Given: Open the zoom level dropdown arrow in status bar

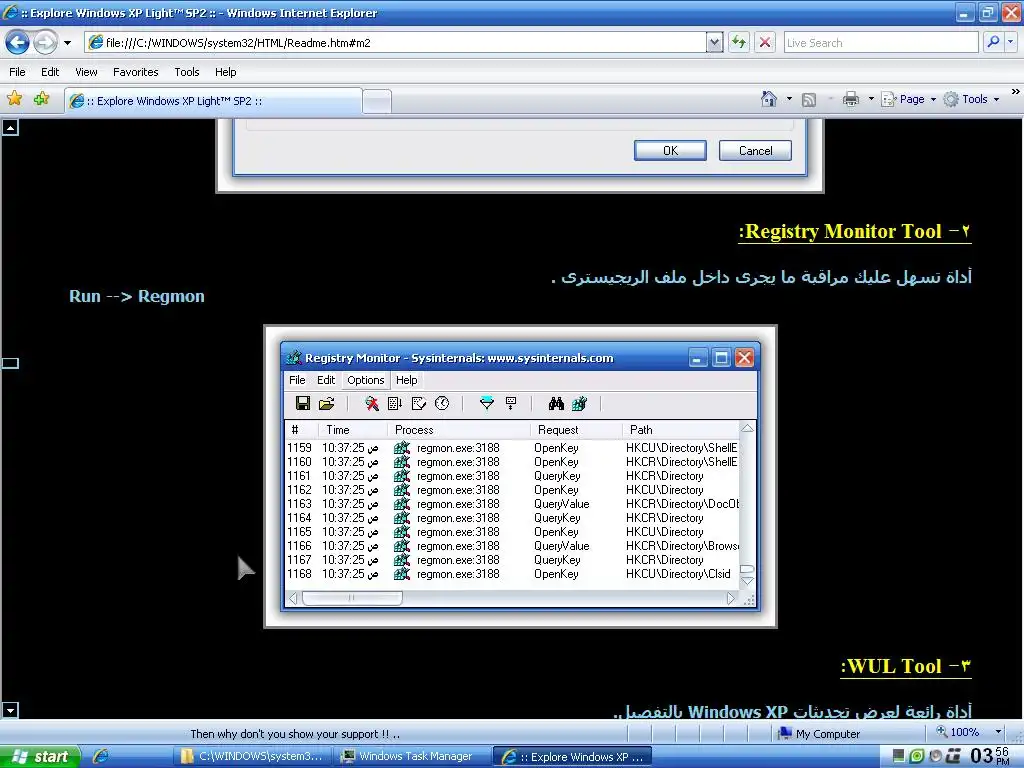Looking at the screenshot, I should [x=998, y=732].
